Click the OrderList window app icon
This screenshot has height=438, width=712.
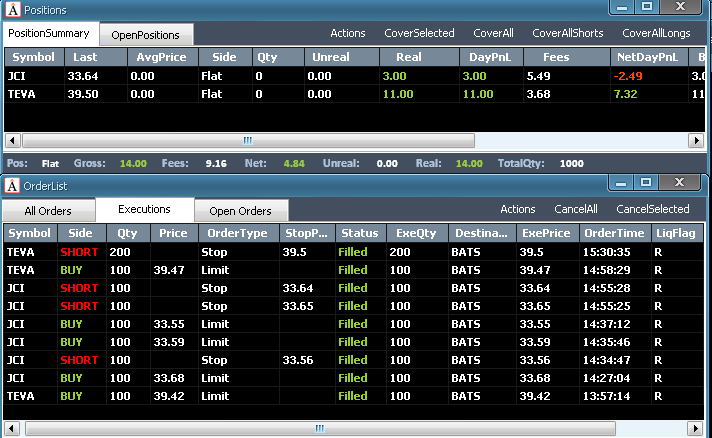coord(12,186)
